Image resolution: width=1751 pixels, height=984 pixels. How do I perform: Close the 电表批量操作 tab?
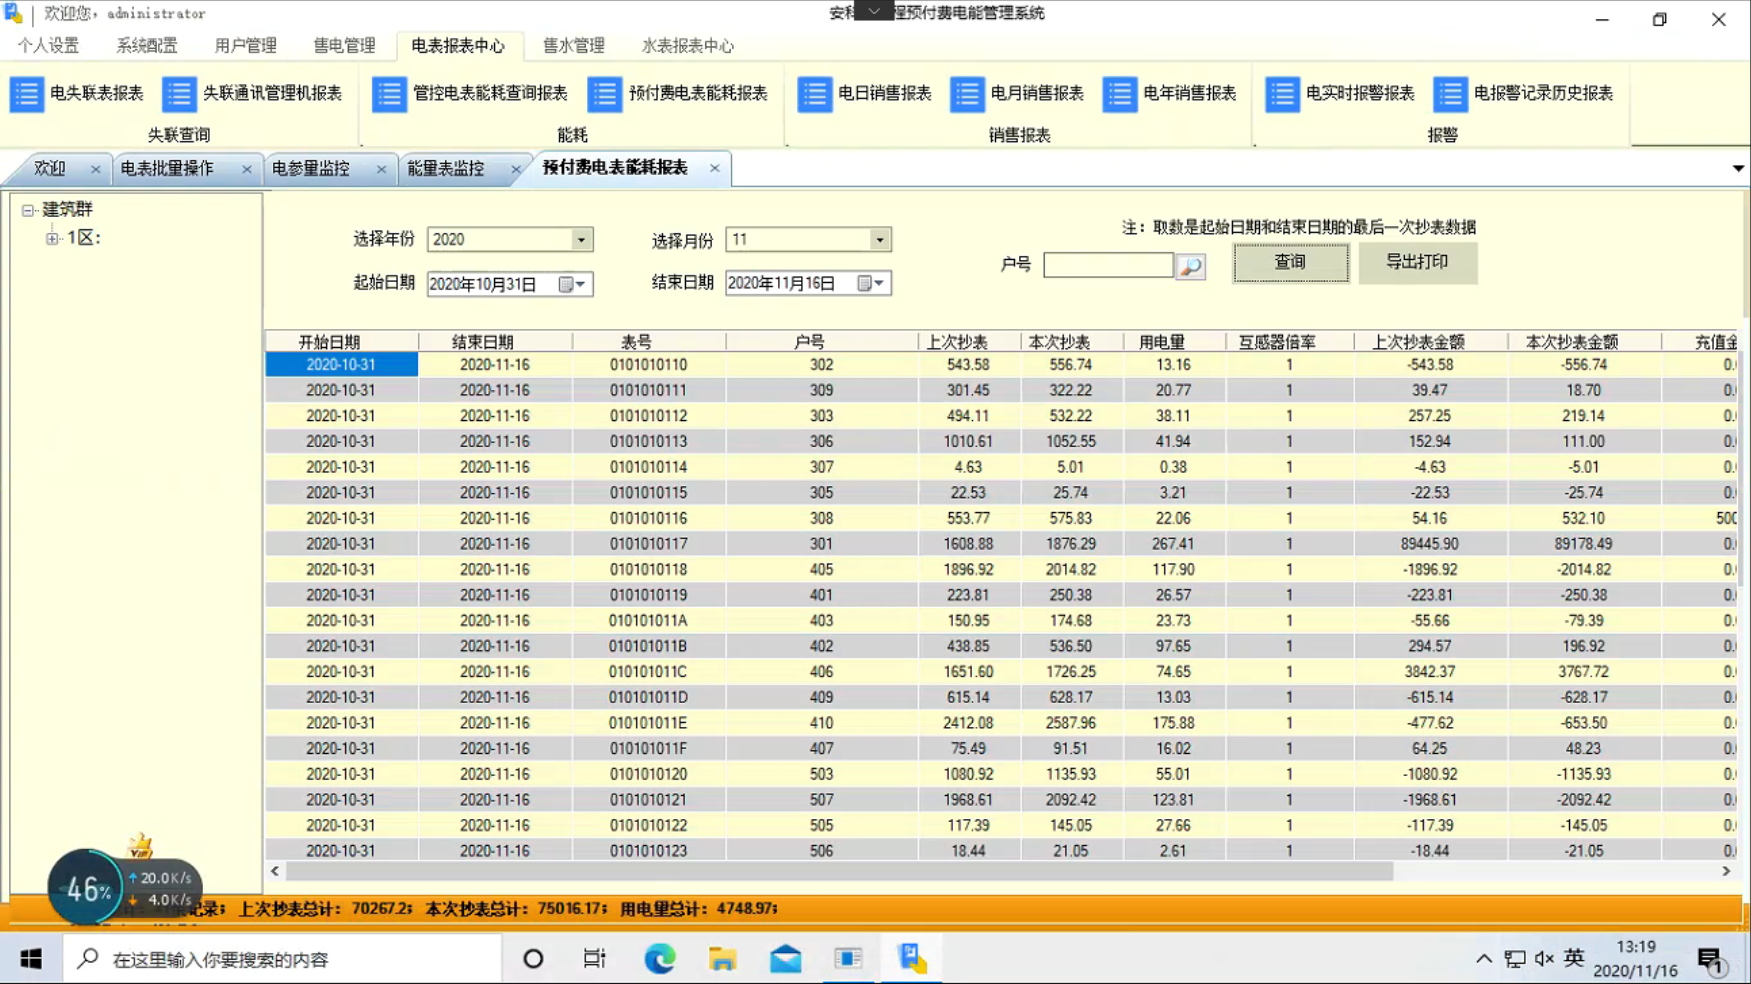pos(246,169)
